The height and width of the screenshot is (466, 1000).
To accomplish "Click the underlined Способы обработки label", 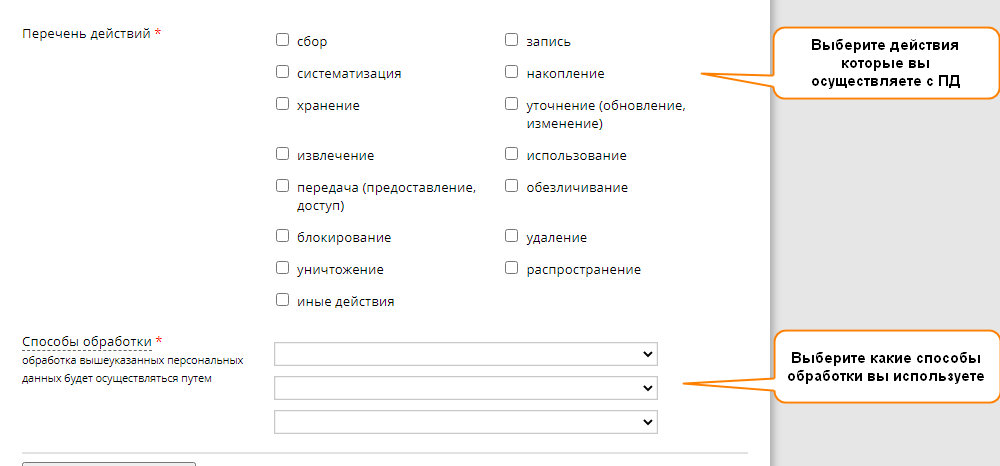I will (x=87, y=342).
